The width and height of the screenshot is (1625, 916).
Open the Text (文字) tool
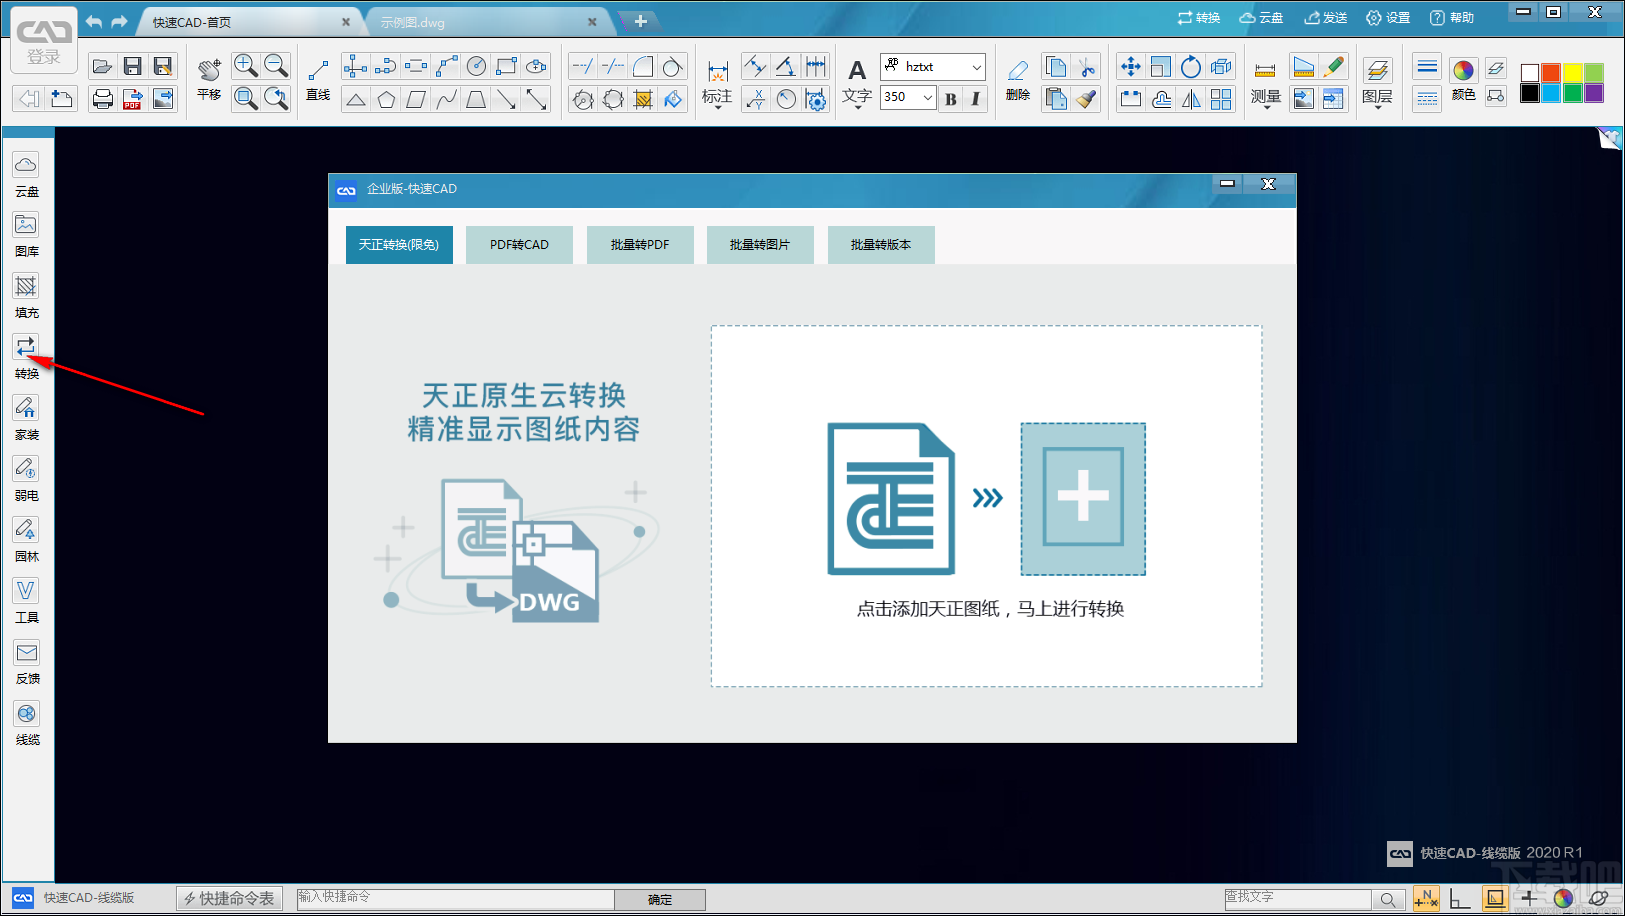click(857, 82)
